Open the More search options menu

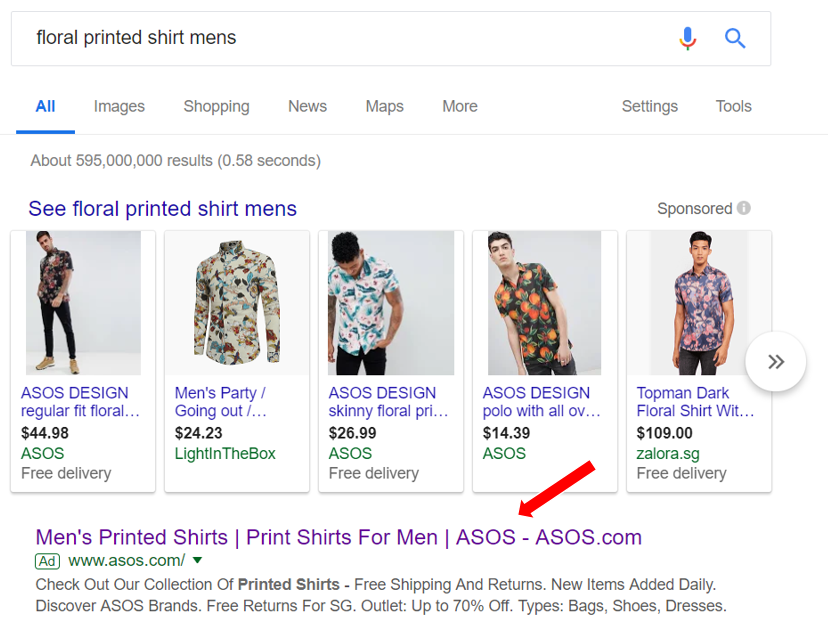point(460,106)
